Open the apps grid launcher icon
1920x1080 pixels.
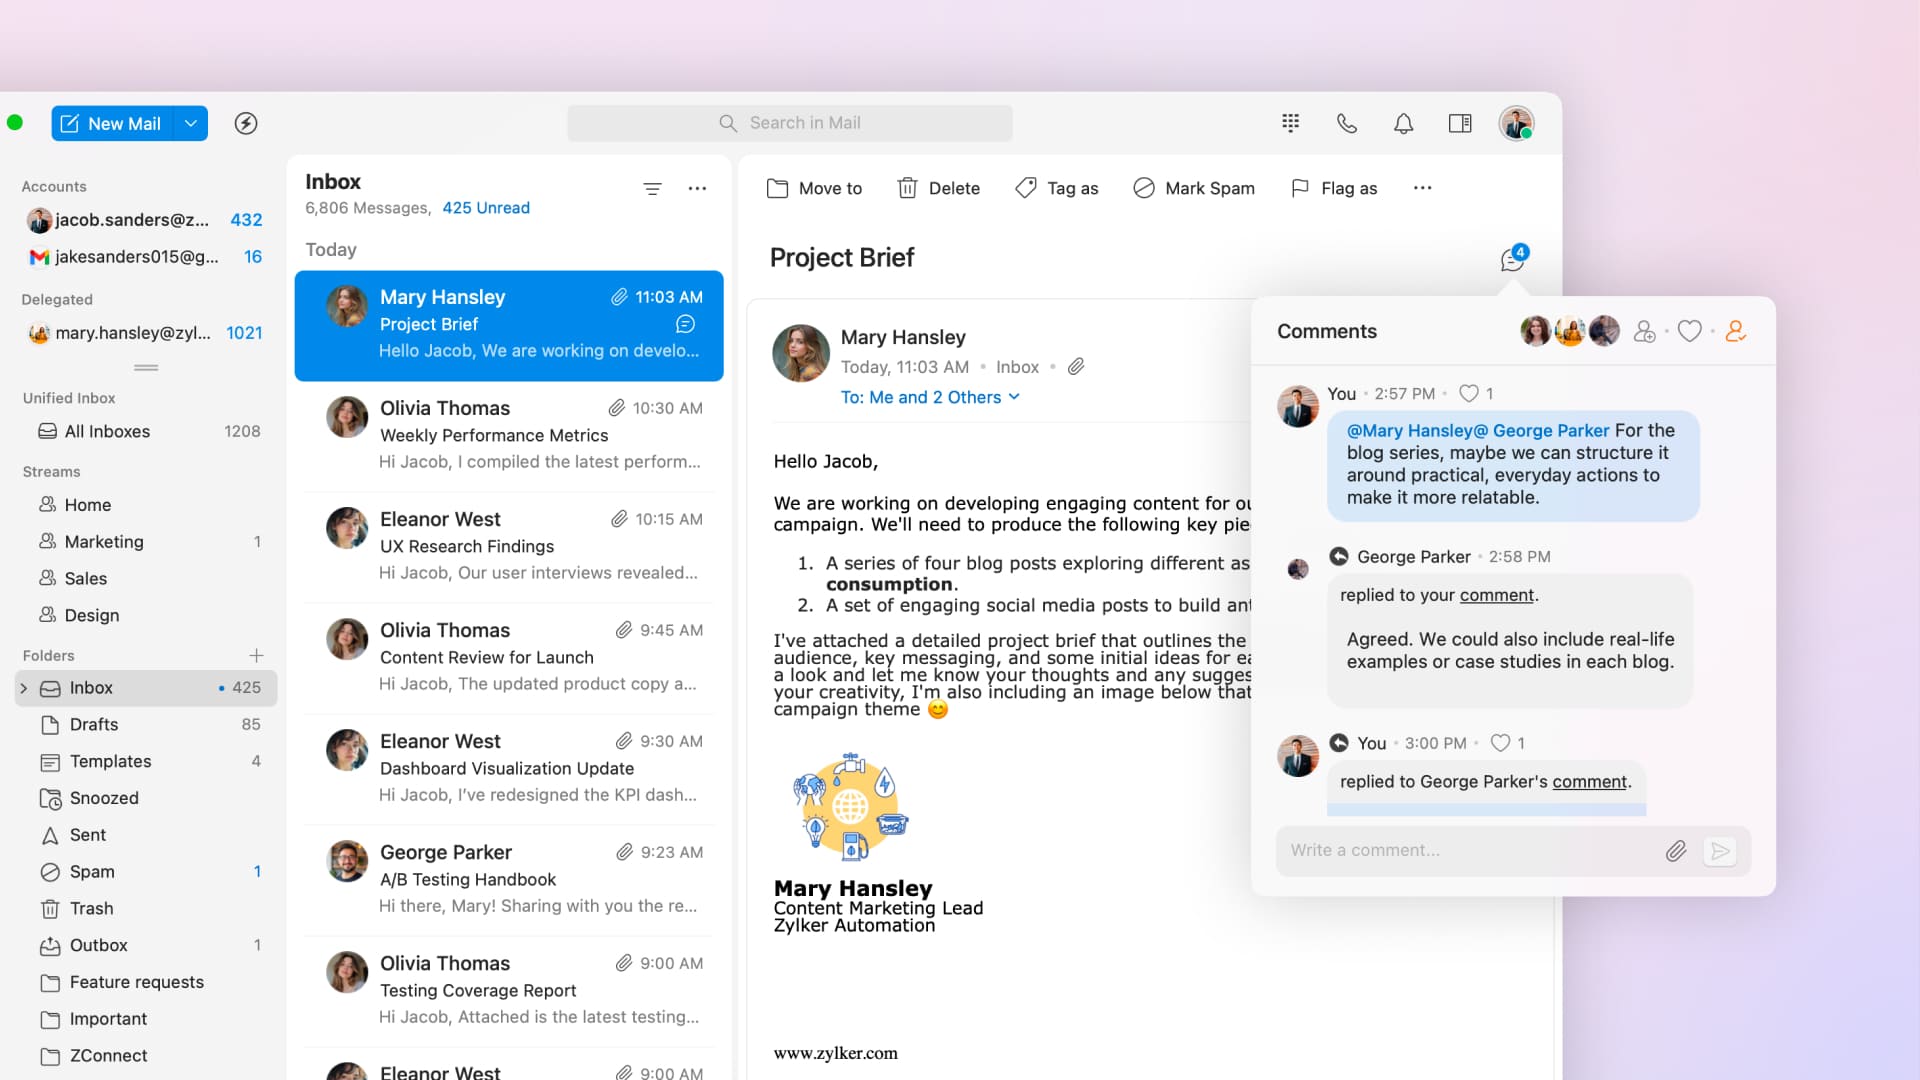[1290, 123]
